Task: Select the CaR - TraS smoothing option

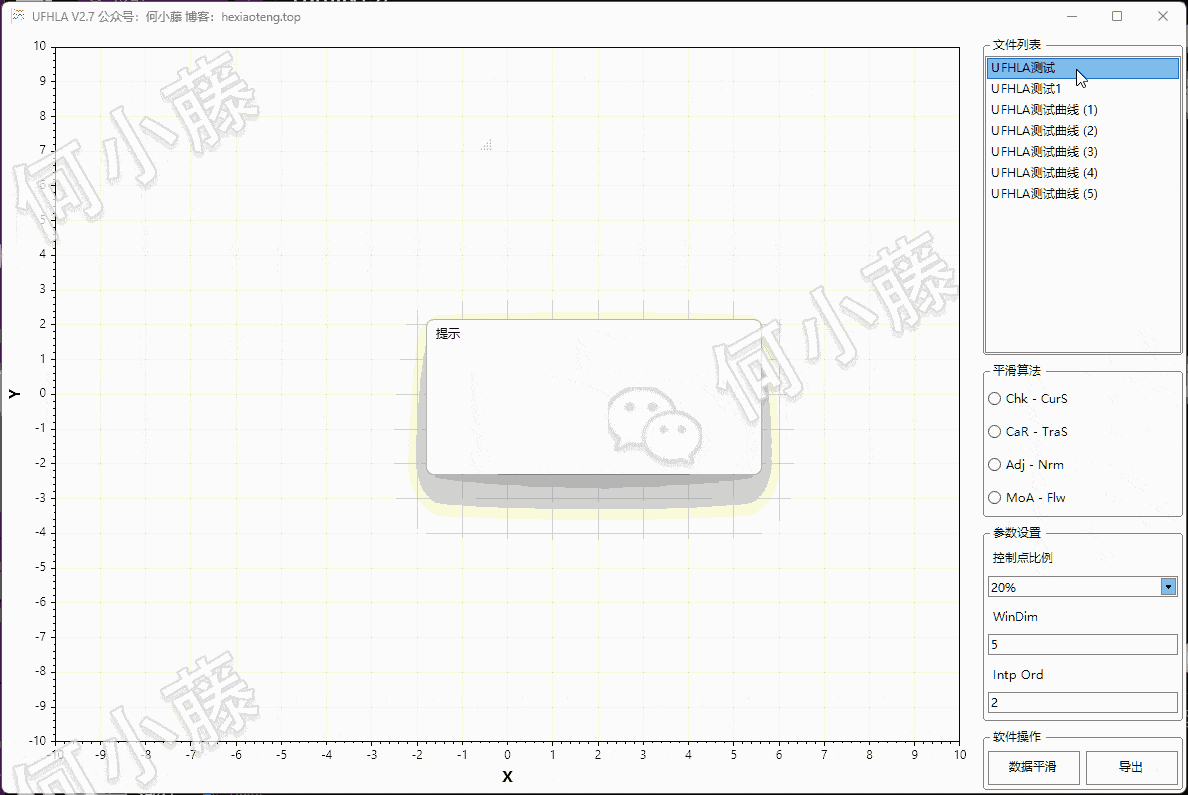Action: (x=995, y=432)
